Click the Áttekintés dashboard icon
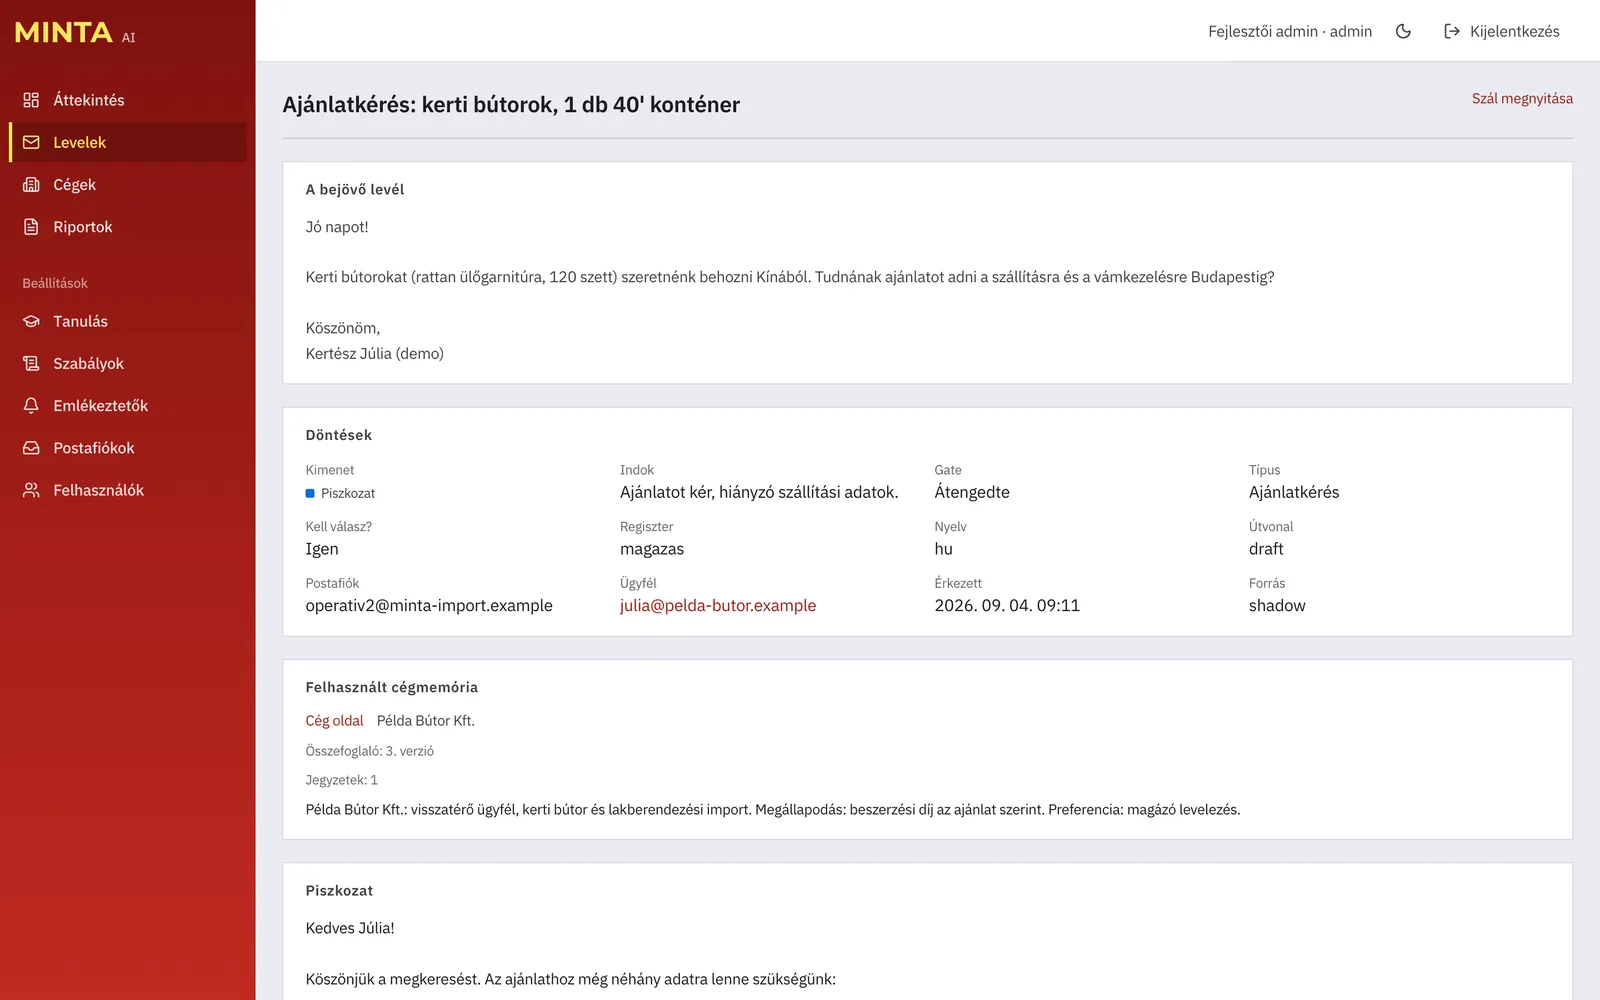The height and width of the screenshot is (1000, 1600). coord(31,100)
